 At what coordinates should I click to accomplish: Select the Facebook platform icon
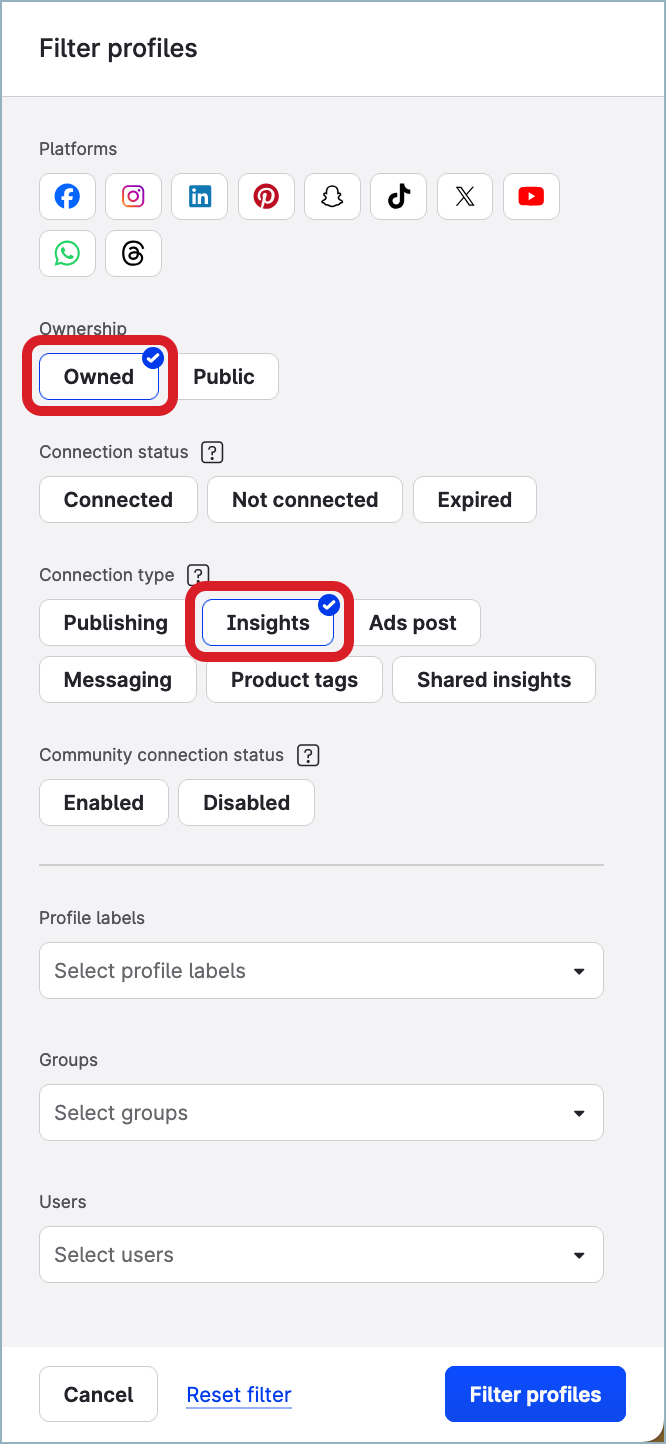[x=67, y=196]
